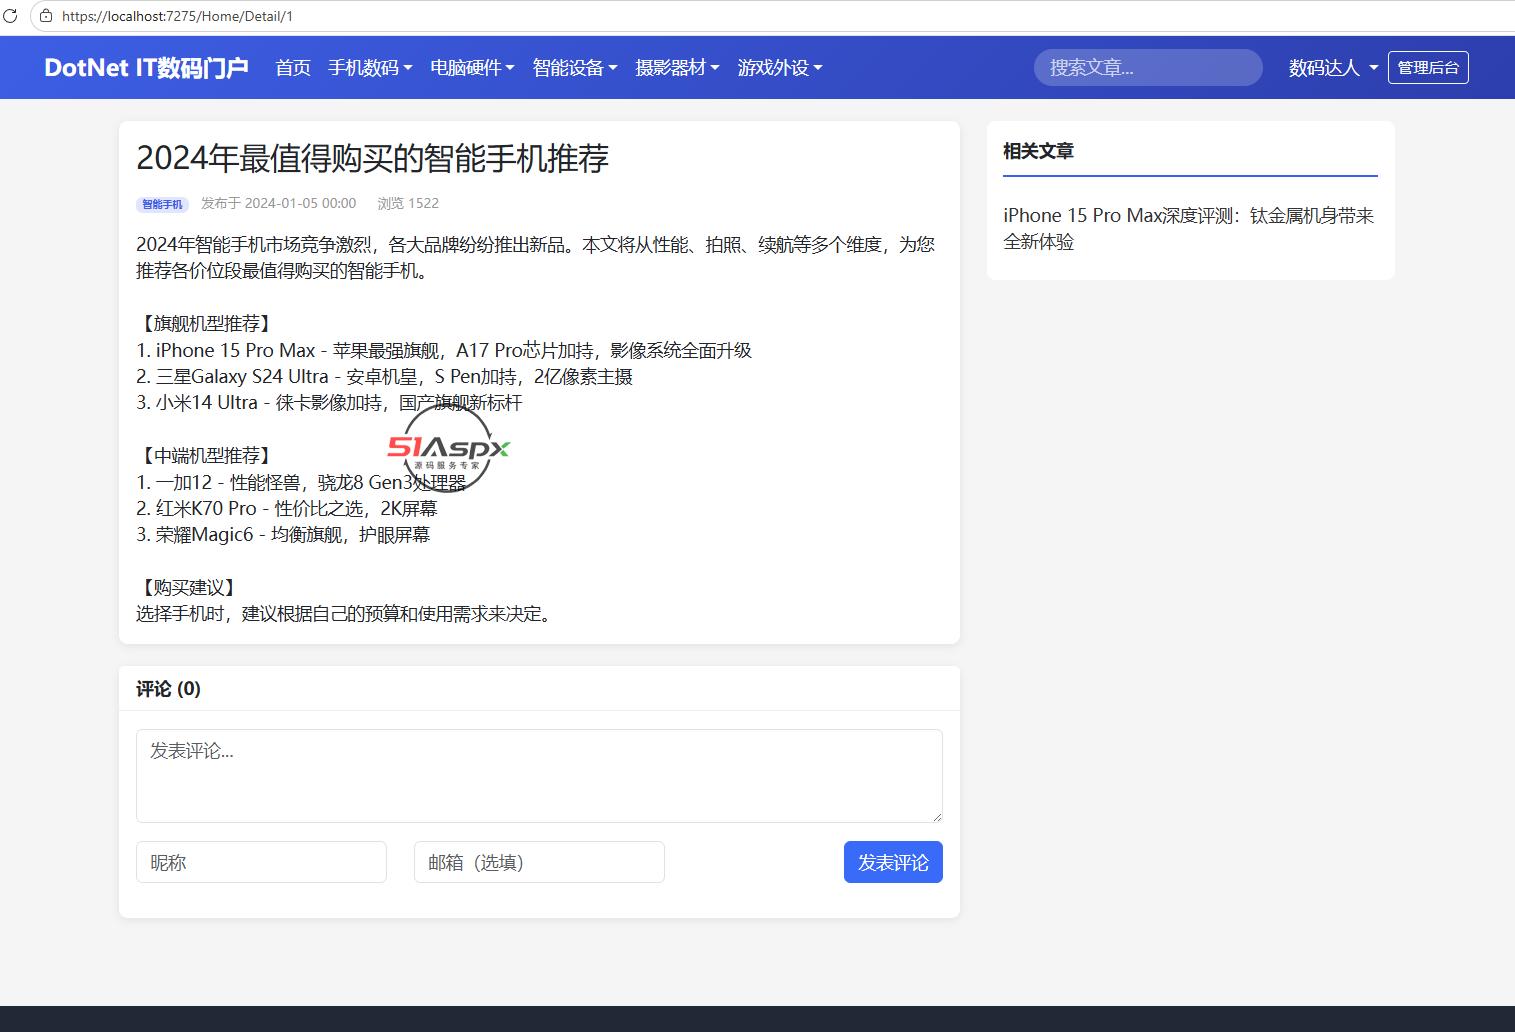Click the browser address bar URL
This screenshot has height=1032, width=1515.
coord(177,16)
